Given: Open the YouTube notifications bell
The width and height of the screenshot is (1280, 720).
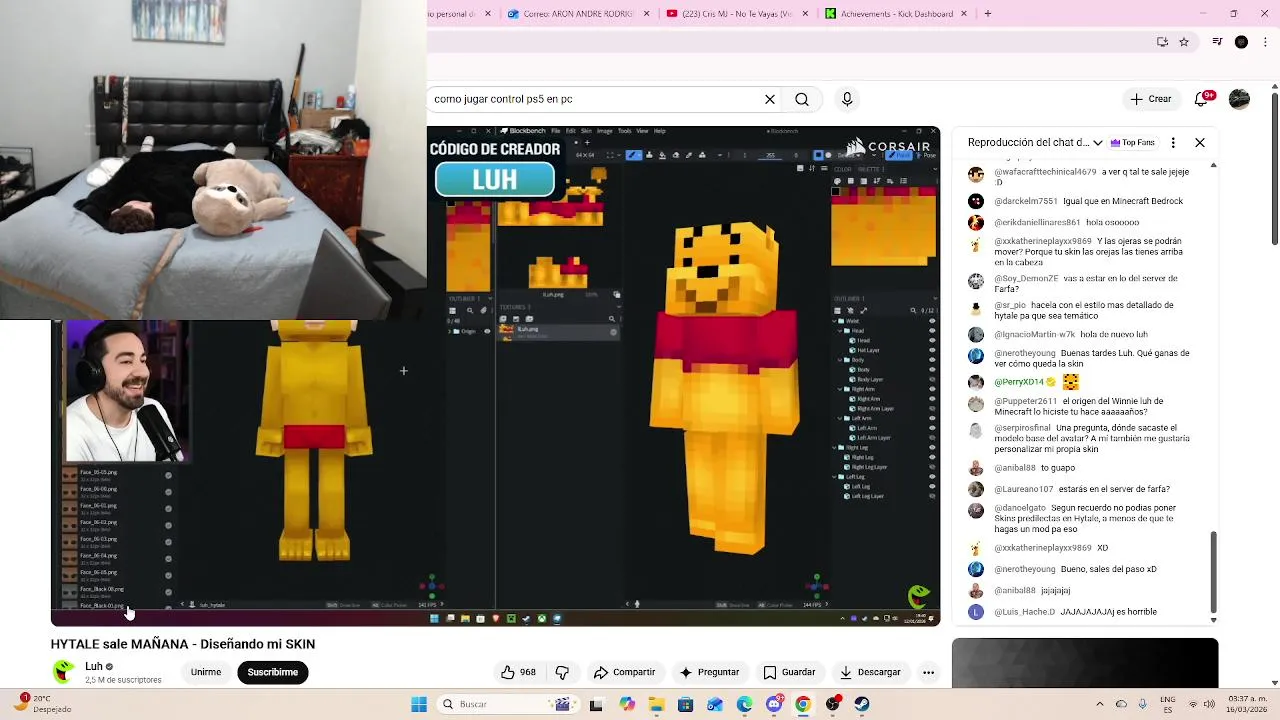Looking at the screenshot, I should point(1202,99).
